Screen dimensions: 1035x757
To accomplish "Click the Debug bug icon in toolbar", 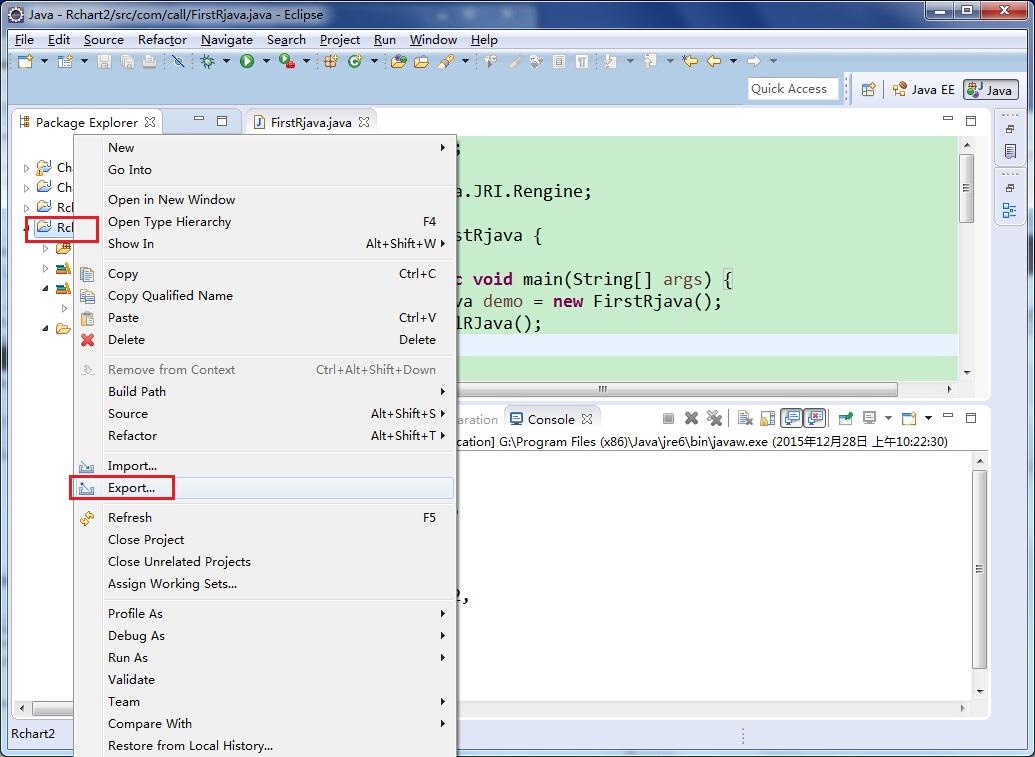I will point(207,61).
